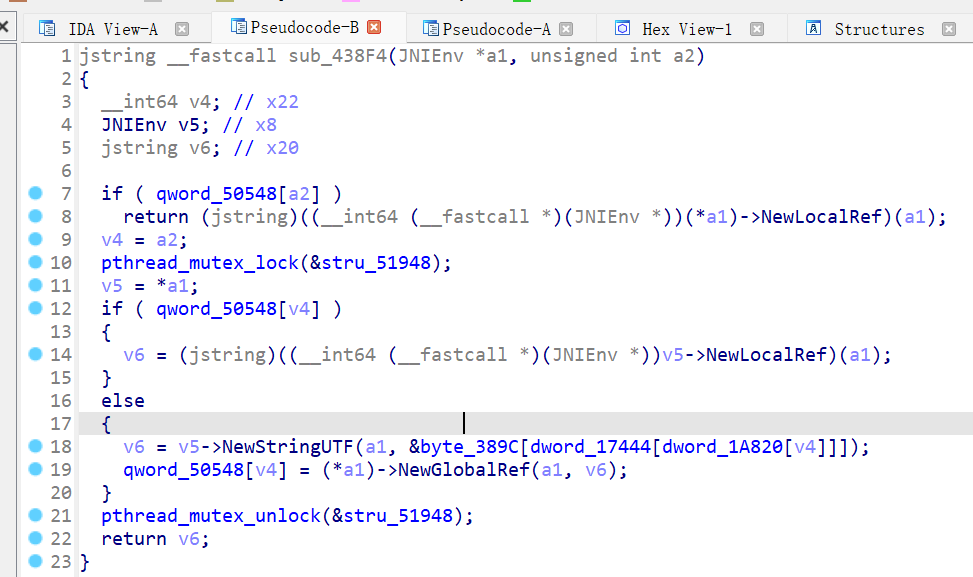Click NewStringUTF on line 18
This screenshot has height=577, width=973.
289,447
